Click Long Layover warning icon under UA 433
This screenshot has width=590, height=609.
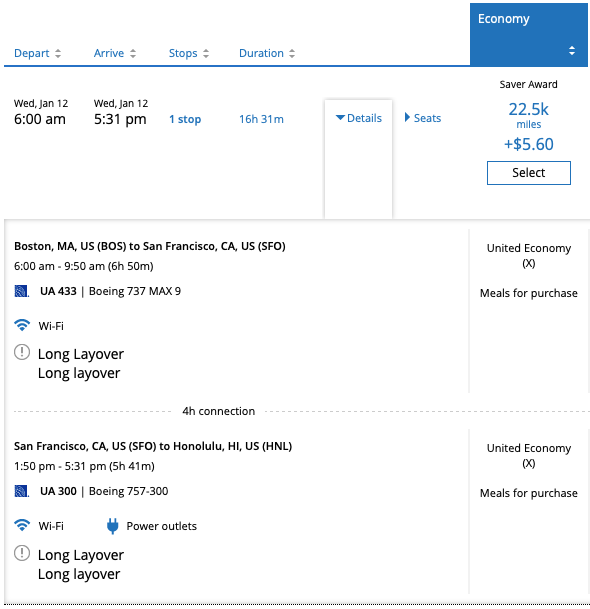click(x=22, y=352)
